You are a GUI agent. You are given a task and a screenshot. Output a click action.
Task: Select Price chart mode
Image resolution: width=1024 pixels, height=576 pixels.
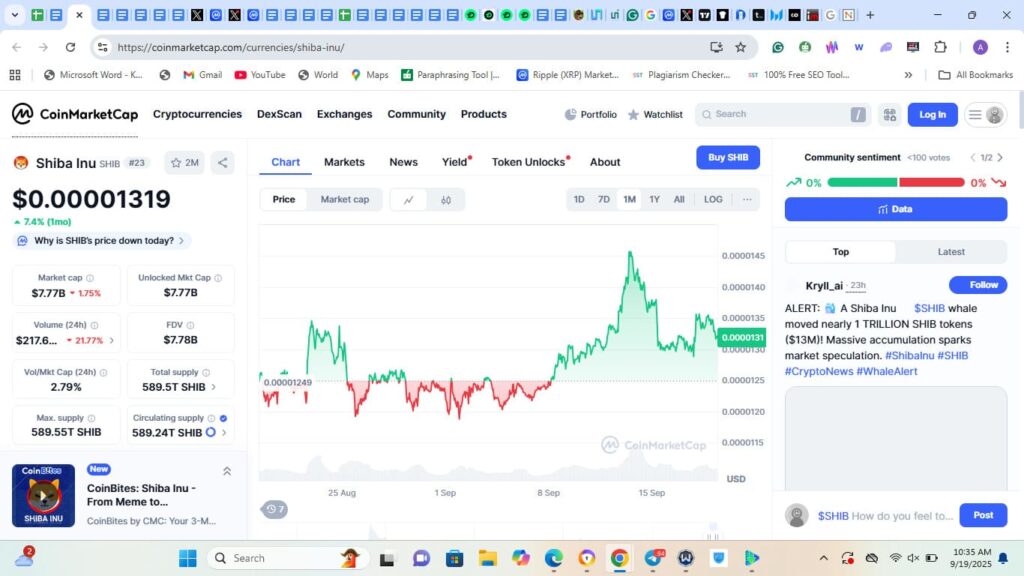pyautogui.click(x=283, y=200)
